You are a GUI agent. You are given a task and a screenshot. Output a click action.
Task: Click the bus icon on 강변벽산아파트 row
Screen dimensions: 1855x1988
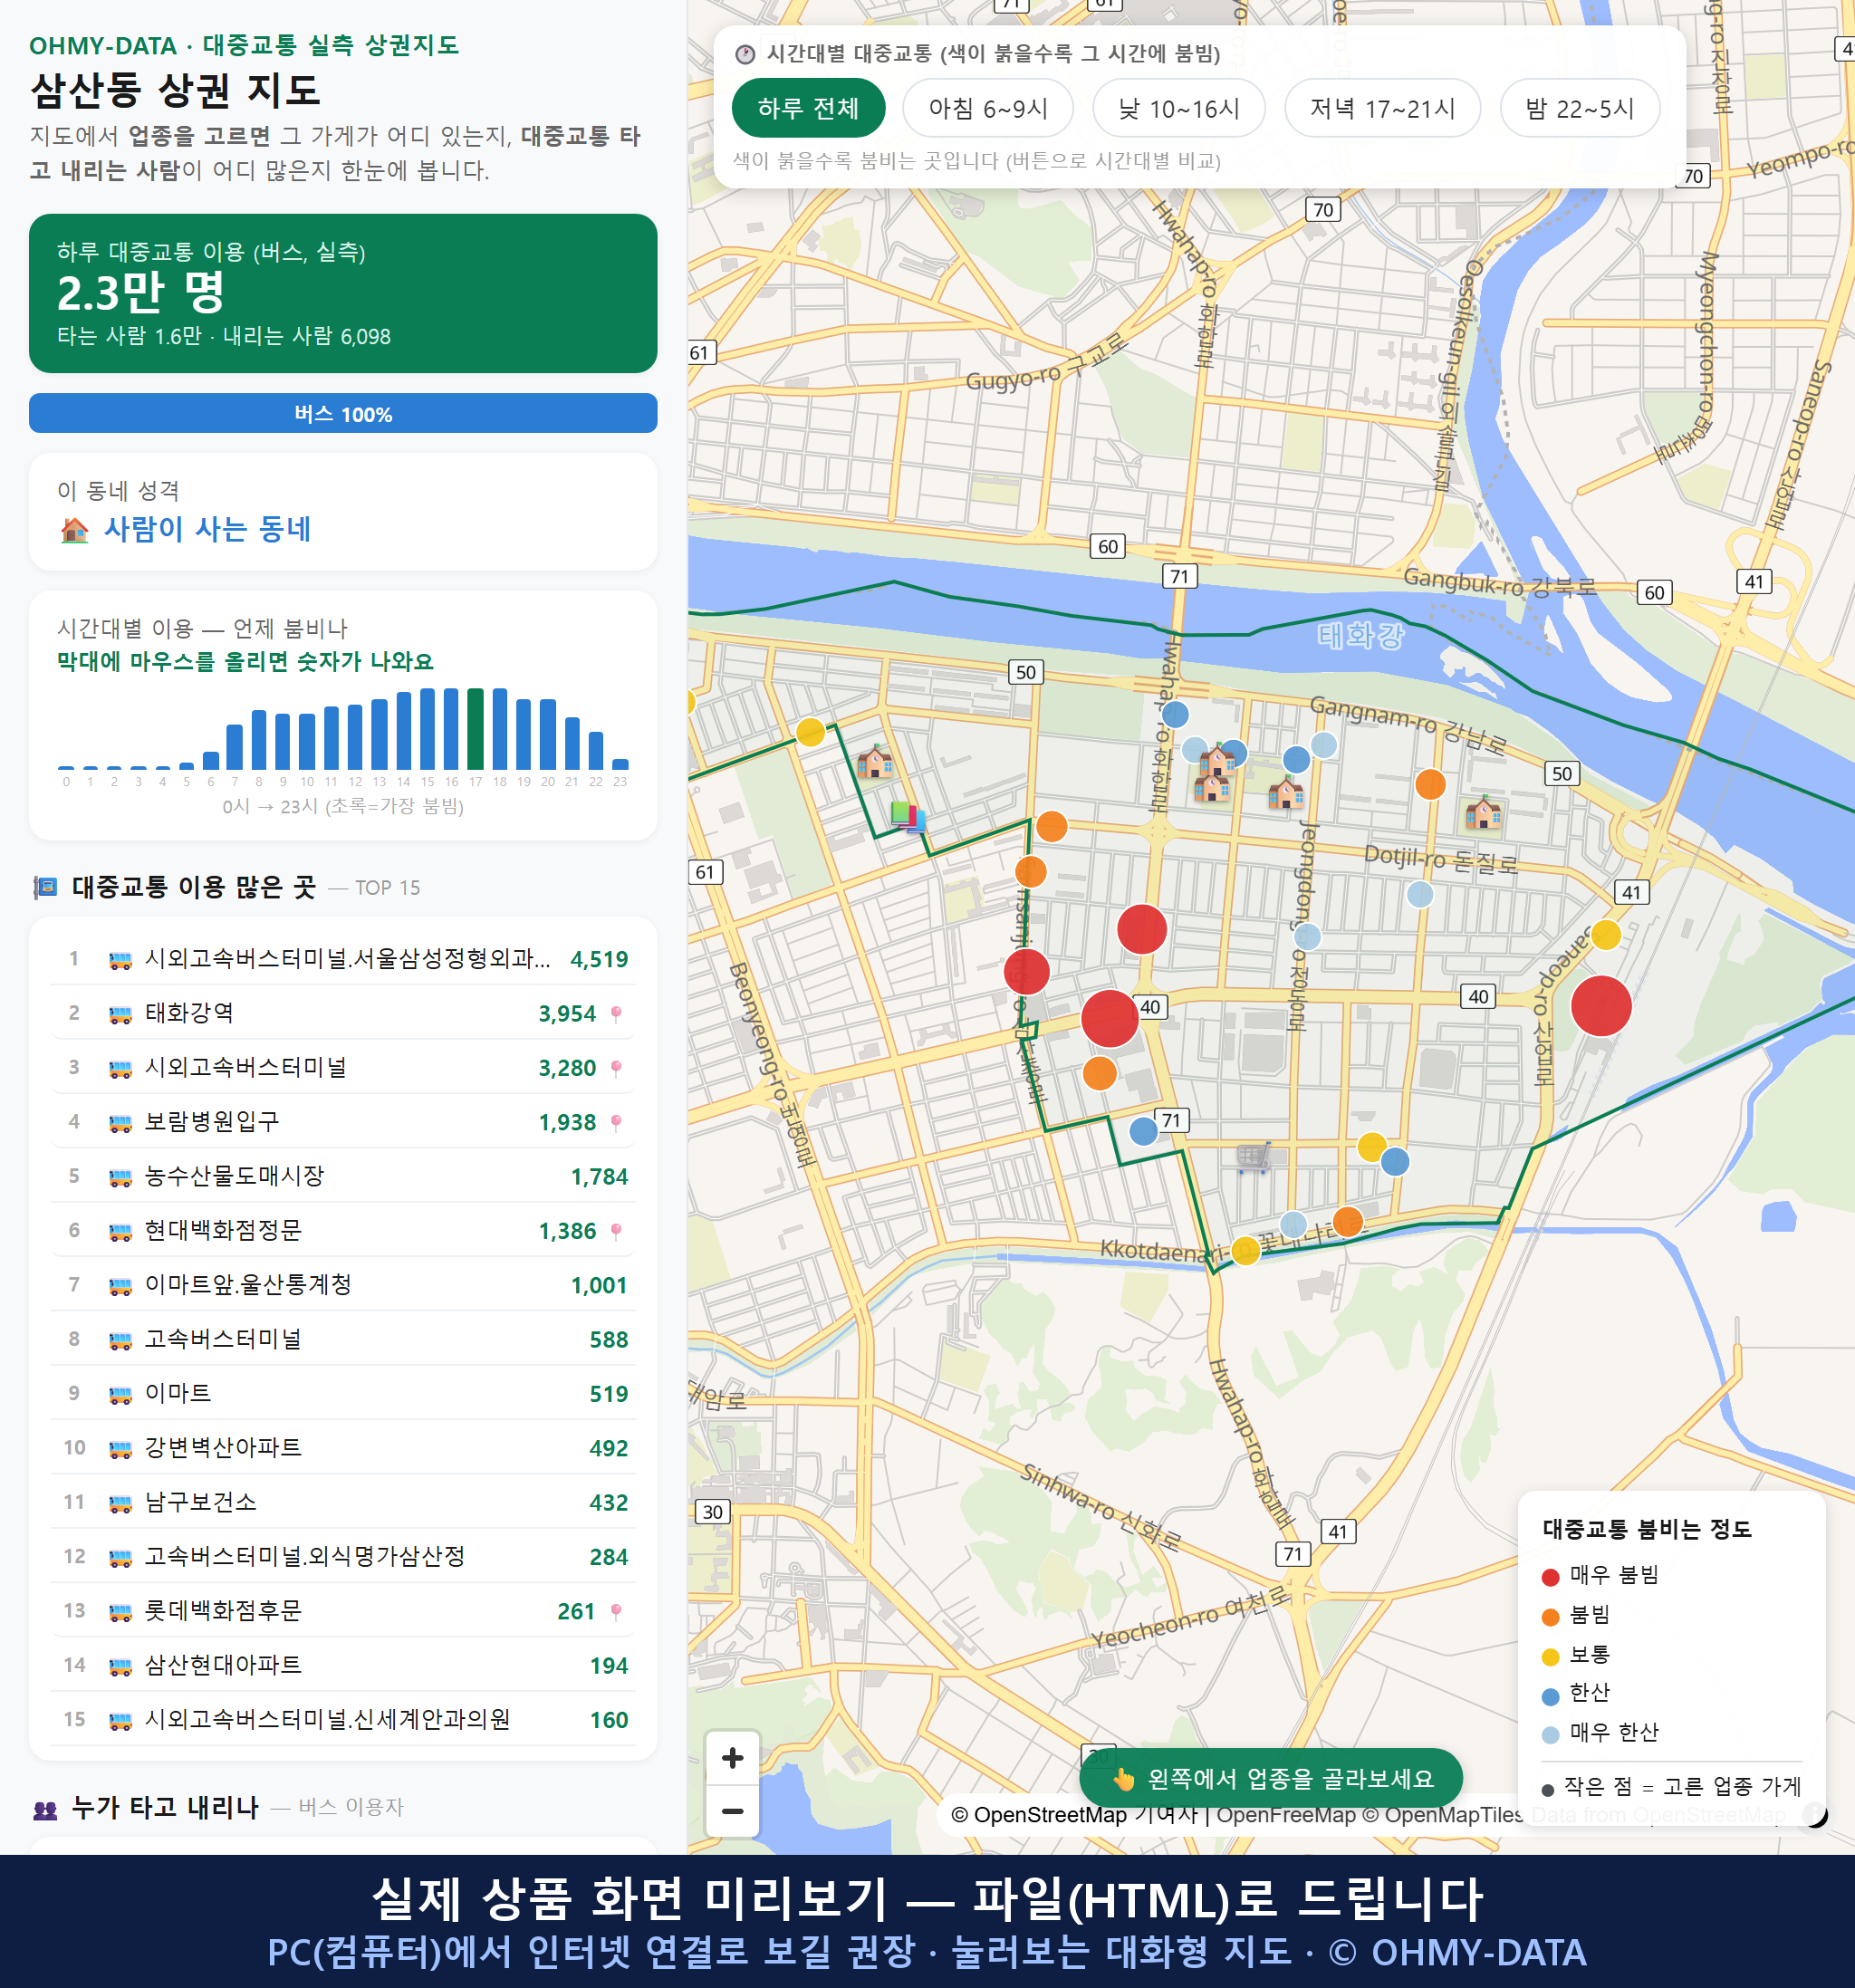click(x=120, y=1449)
